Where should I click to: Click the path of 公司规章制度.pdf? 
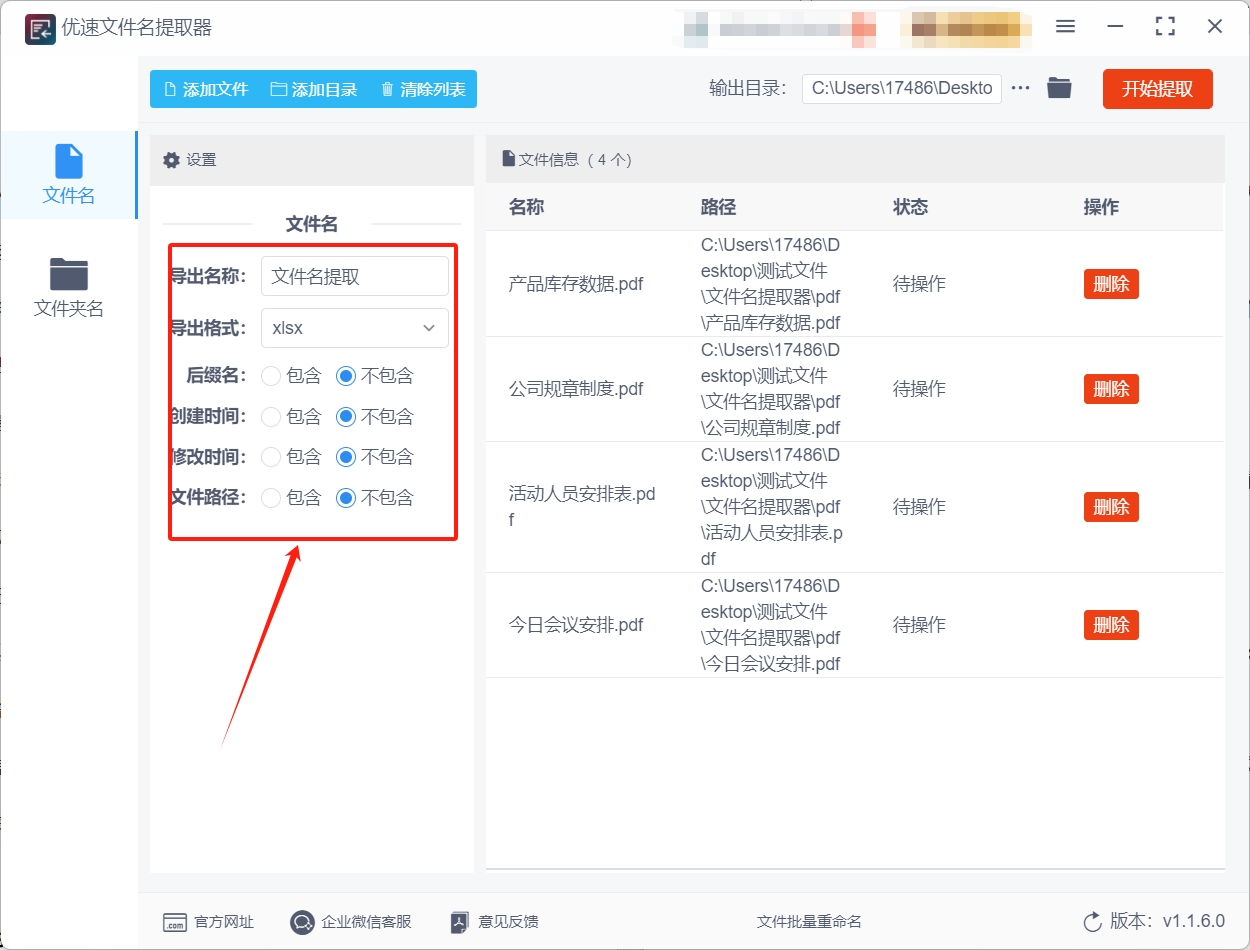pyautogui.click(x=771, y=389)
